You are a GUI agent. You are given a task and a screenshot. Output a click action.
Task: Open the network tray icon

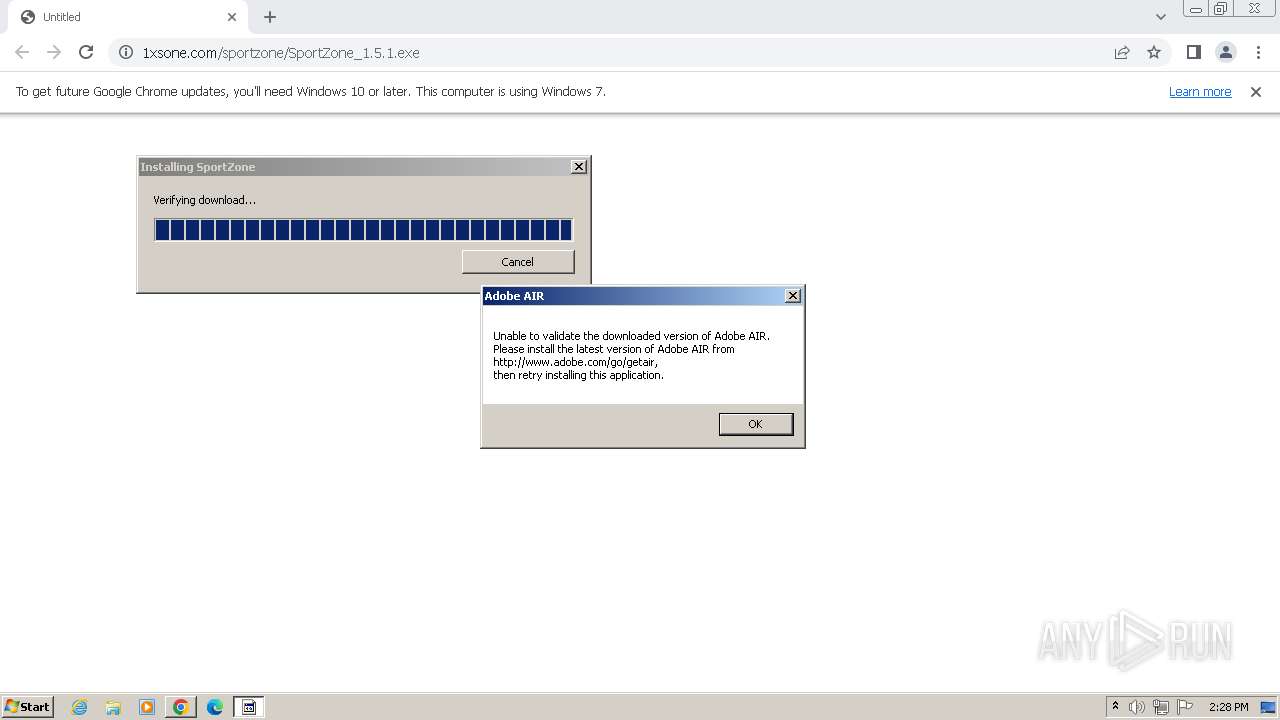tap(1161, 707)
